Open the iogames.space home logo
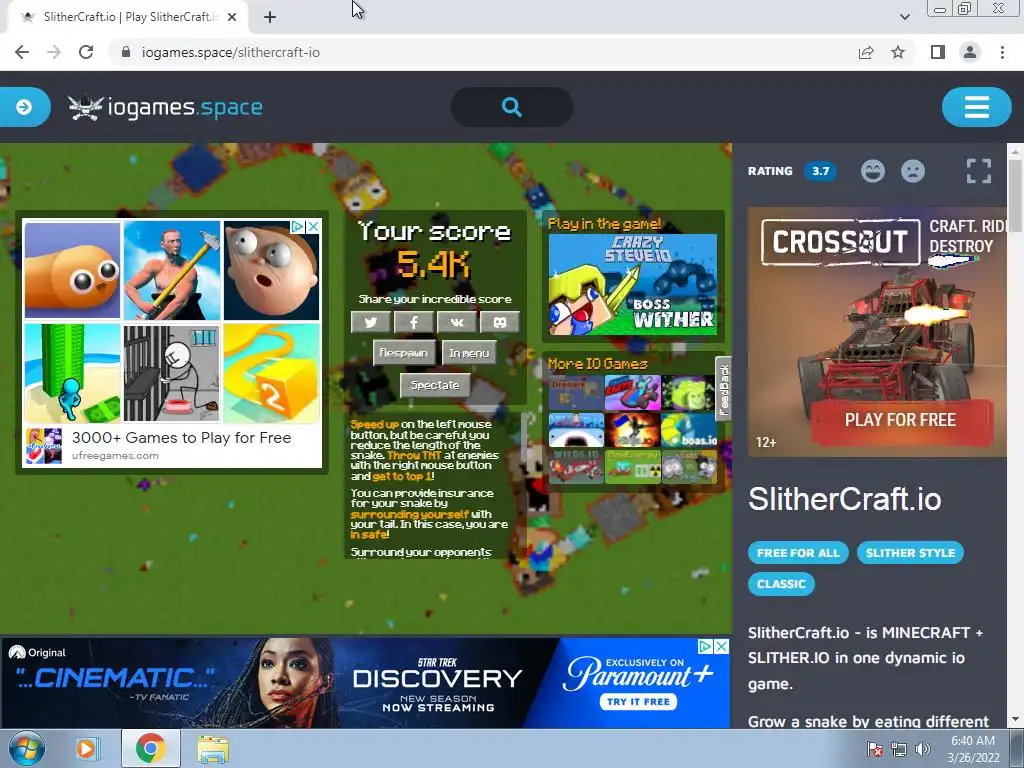This screenshot has height=768, width=1024. click(x=165, y=107)
